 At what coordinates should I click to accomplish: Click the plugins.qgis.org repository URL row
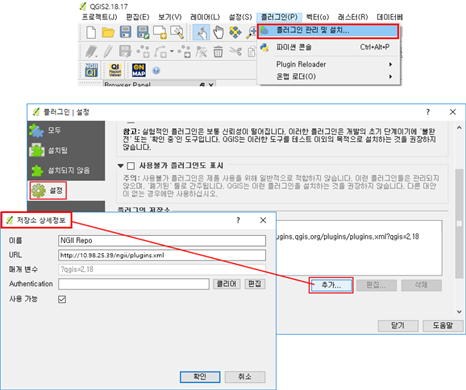[347, 237]
